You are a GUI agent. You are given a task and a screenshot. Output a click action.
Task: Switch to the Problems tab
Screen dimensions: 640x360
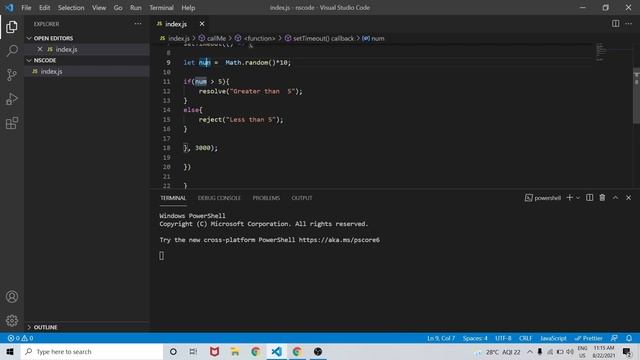coord(266,198)
